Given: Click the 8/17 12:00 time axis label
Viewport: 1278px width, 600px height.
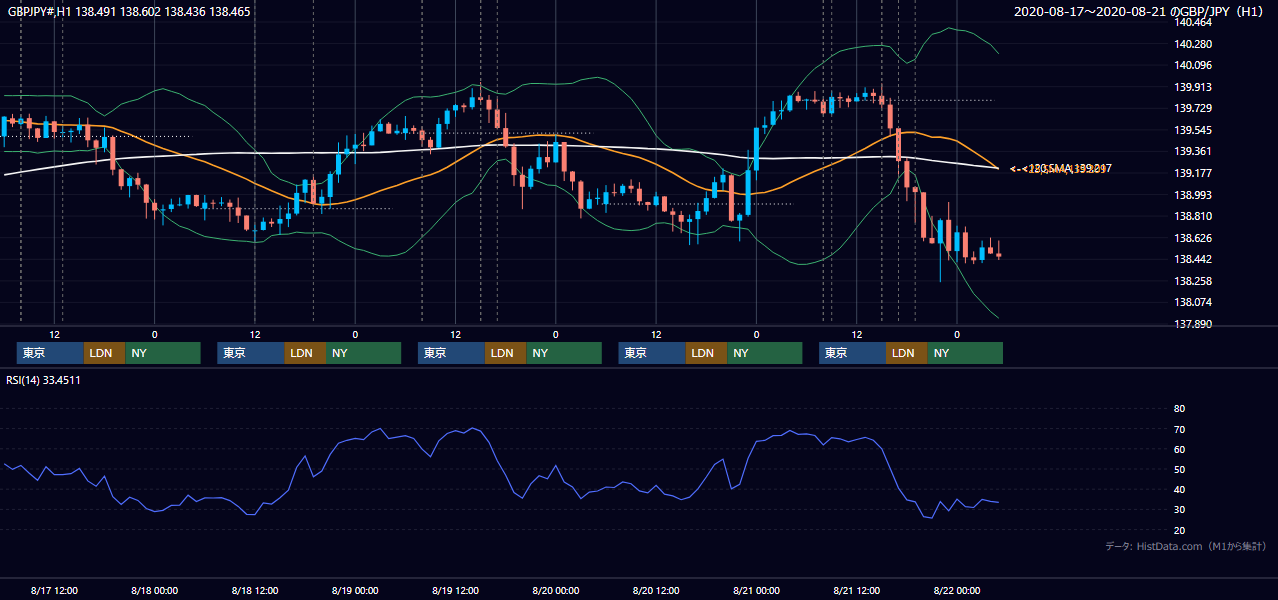Looking at the screenshot, I should (55, 590).
